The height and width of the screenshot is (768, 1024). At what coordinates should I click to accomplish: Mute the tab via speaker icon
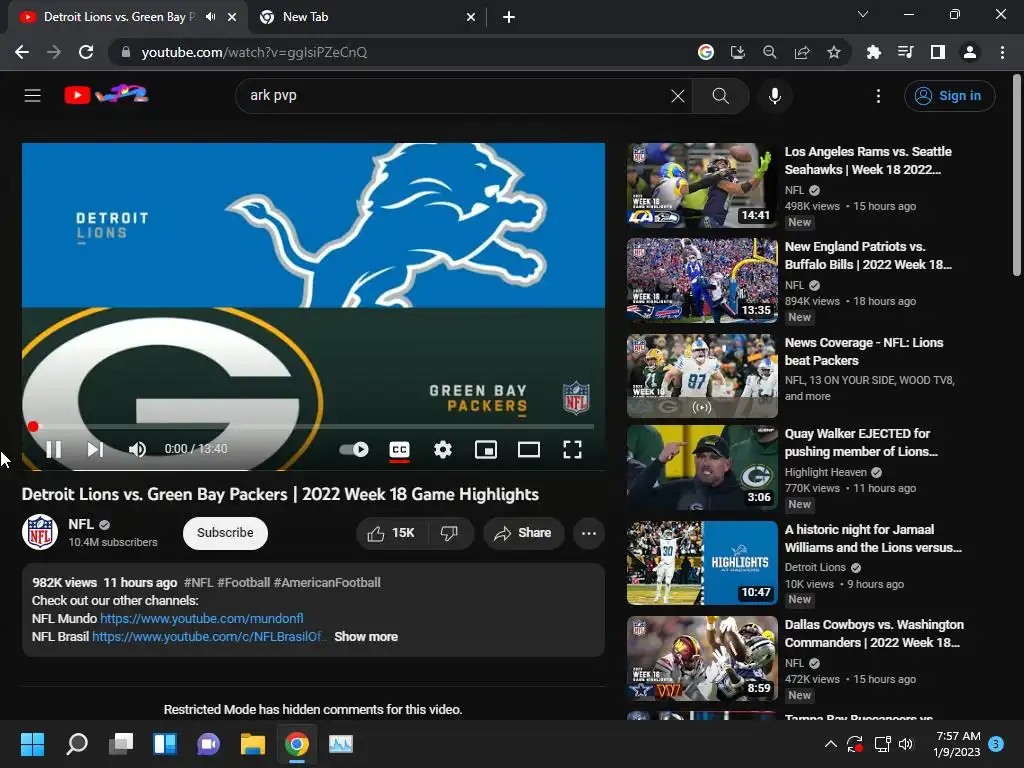(210, 17)
